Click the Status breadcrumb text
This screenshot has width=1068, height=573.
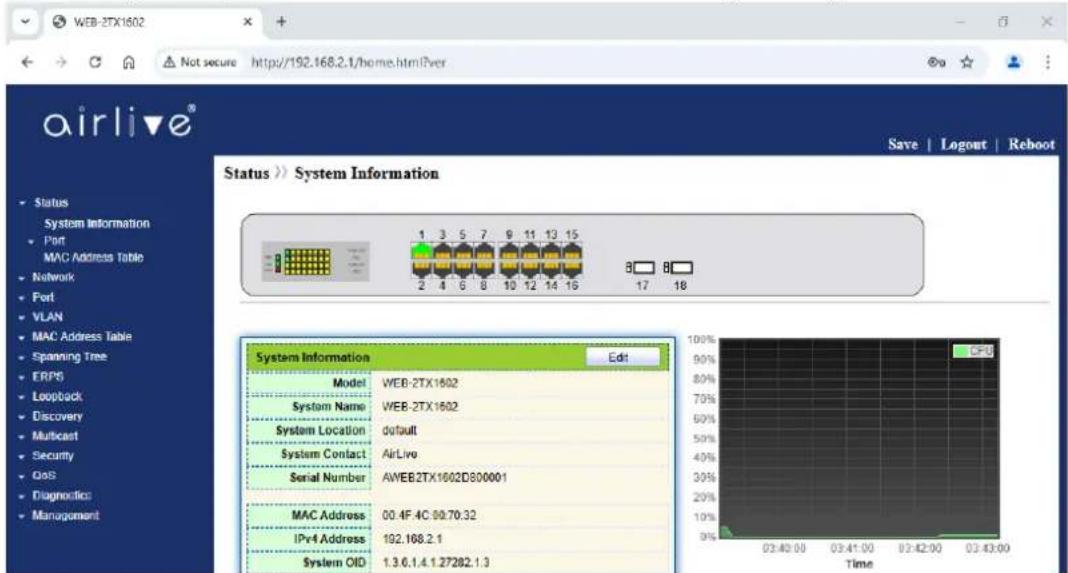(x=247, y=173)
